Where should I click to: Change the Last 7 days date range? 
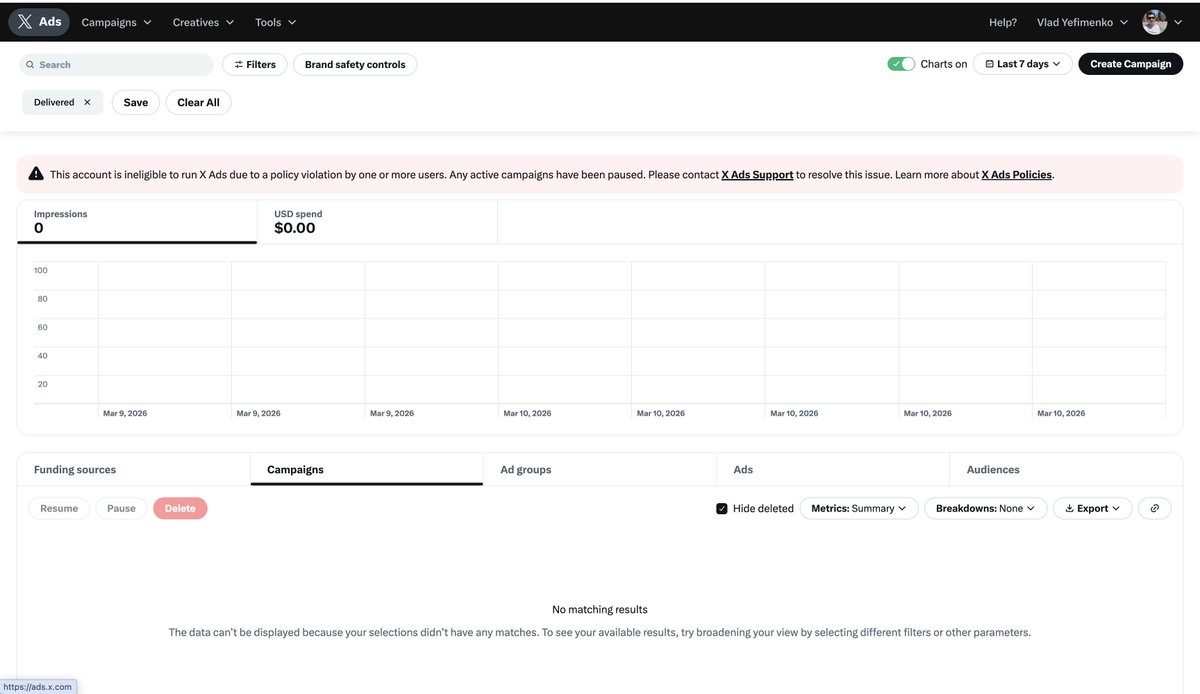coord(1023,64)
